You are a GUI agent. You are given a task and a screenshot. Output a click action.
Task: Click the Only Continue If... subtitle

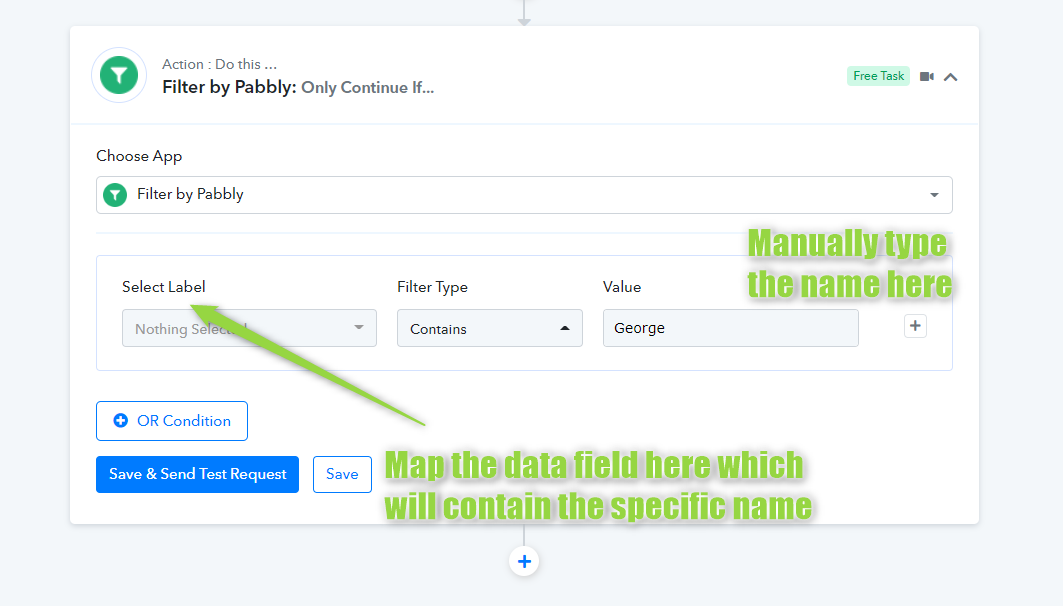[367, 87]
